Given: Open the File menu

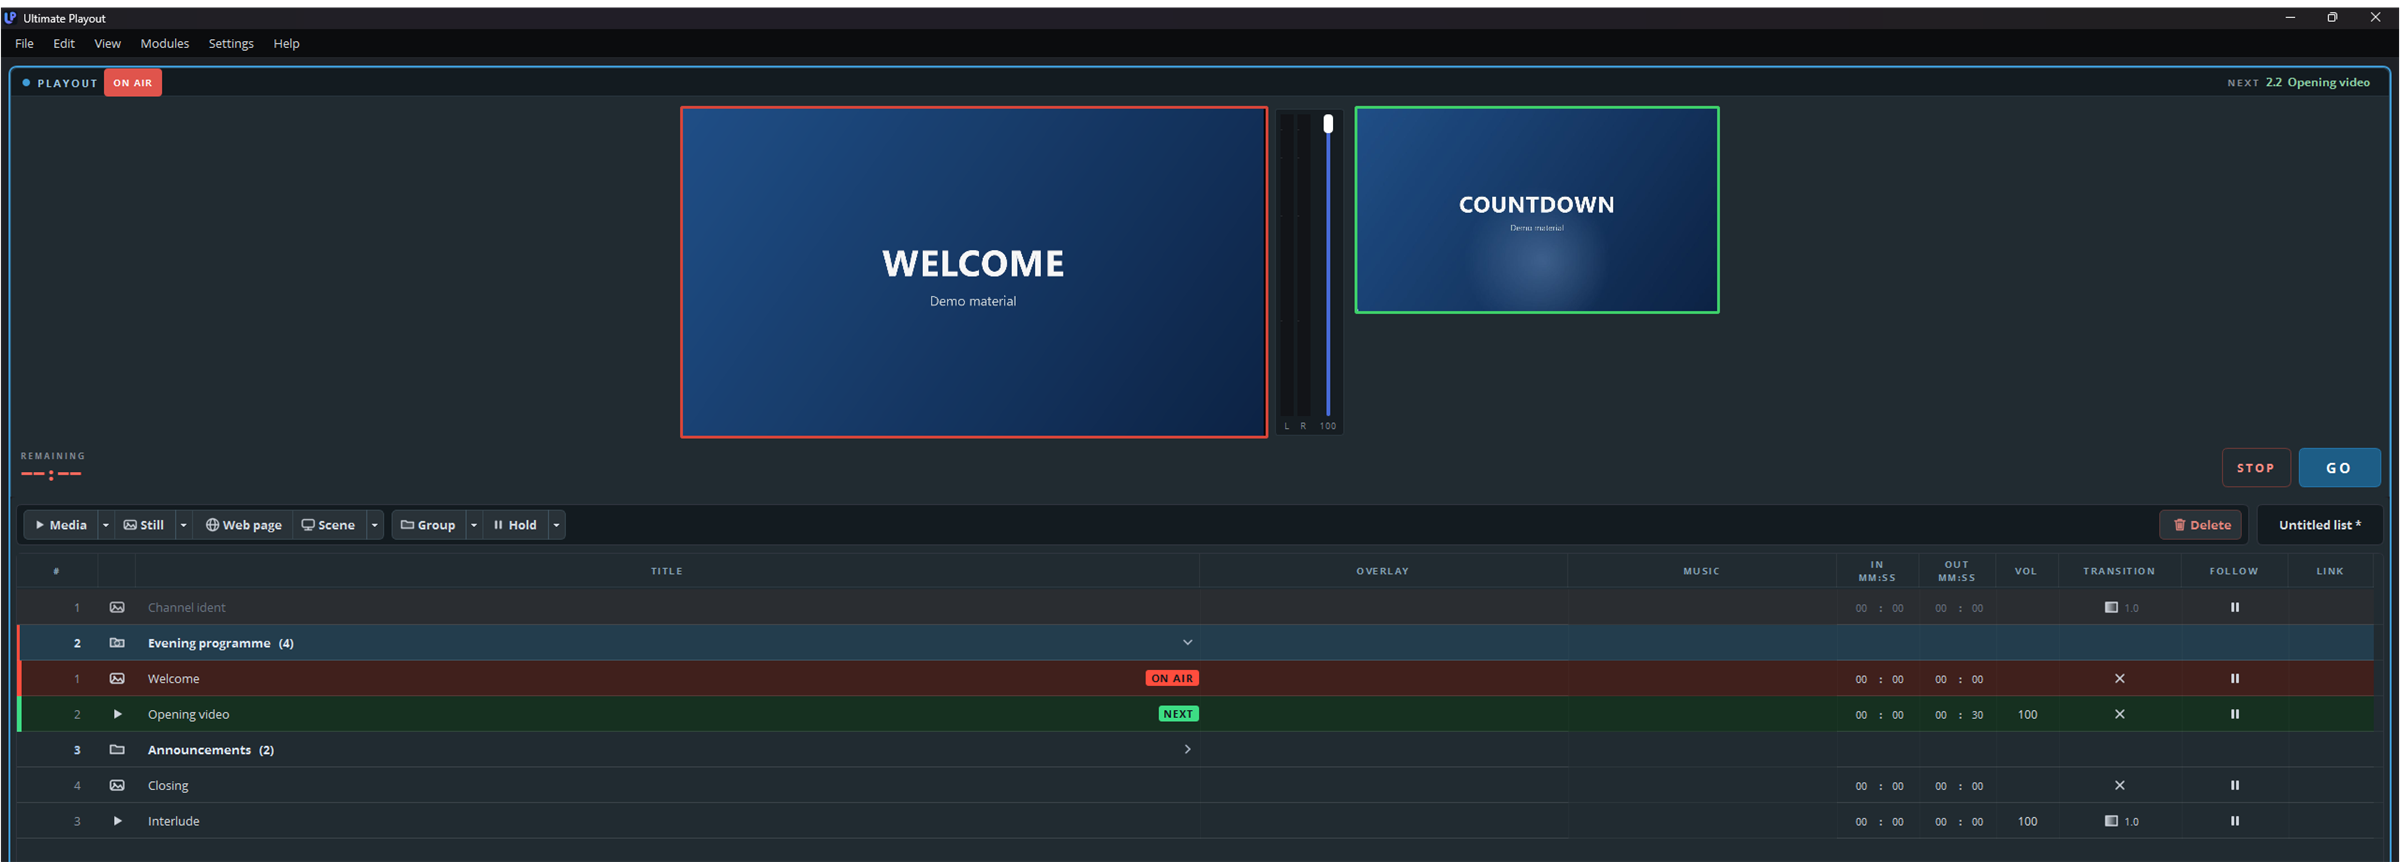Looking at the screenshot, I should (24, 44).
